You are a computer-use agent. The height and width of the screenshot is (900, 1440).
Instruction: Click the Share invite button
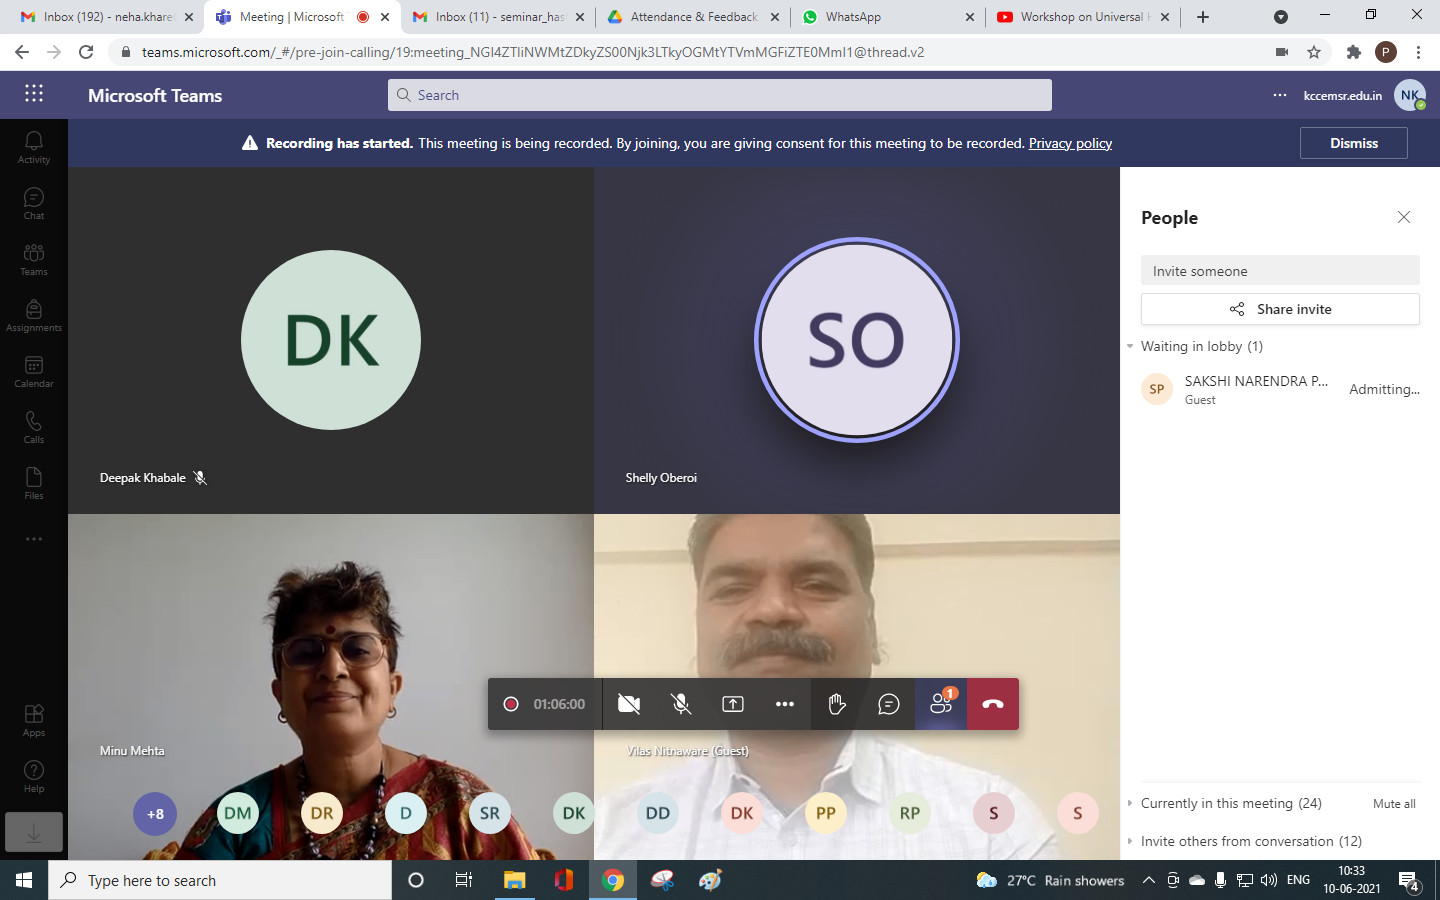1279,309
